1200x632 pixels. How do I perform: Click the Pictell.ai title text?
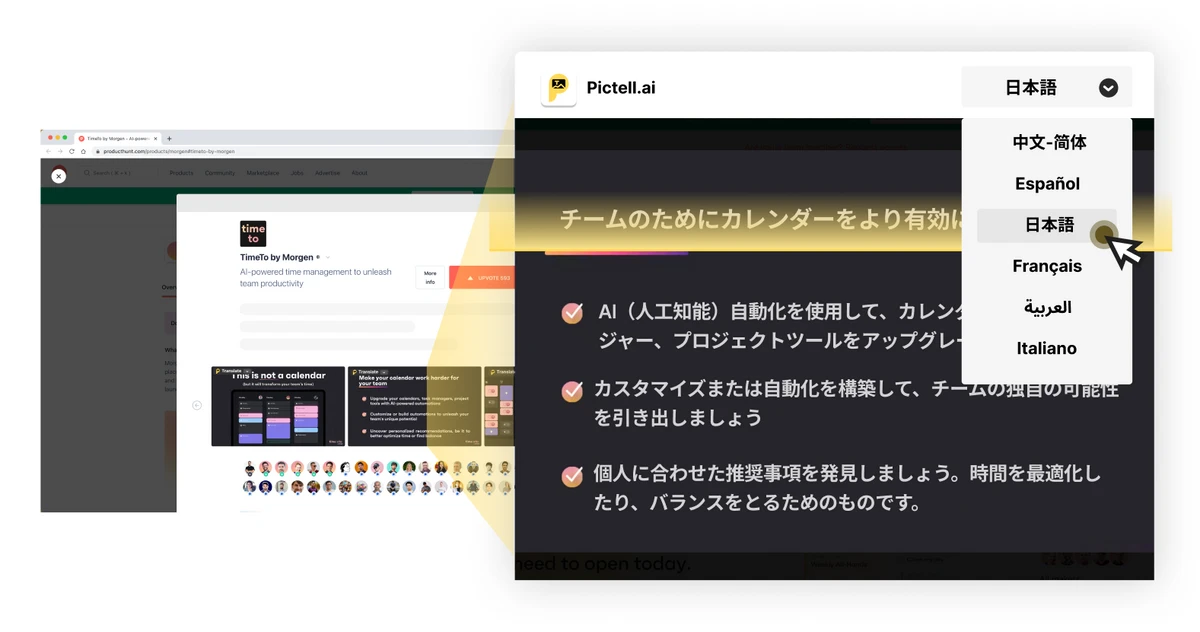pos(621,88)
